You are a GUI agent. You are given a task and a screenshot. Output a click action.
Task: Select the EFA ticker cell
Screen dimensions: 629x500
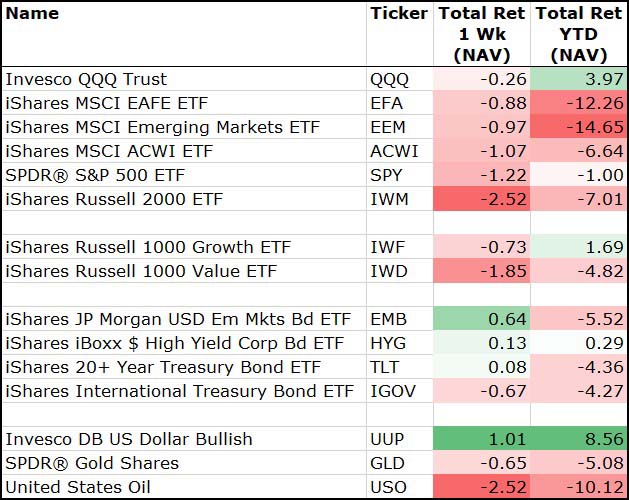pyautogui.click(x=388, y=103)
